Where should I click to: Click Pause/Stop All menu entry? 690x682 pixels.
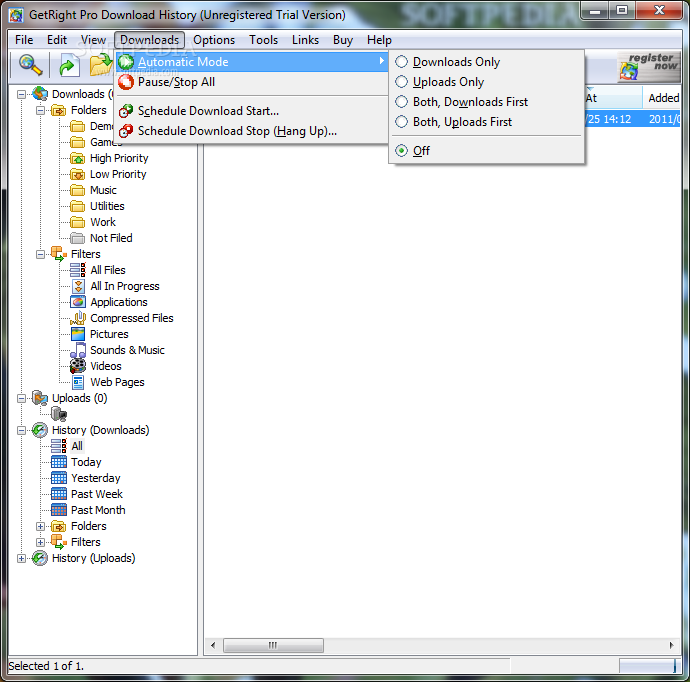(x=252, y=82)
